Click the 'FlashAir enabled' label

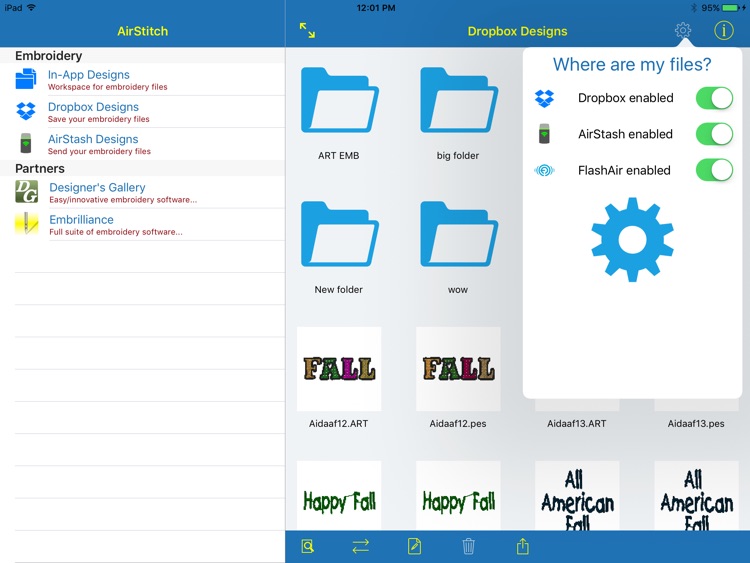(624, 170)
